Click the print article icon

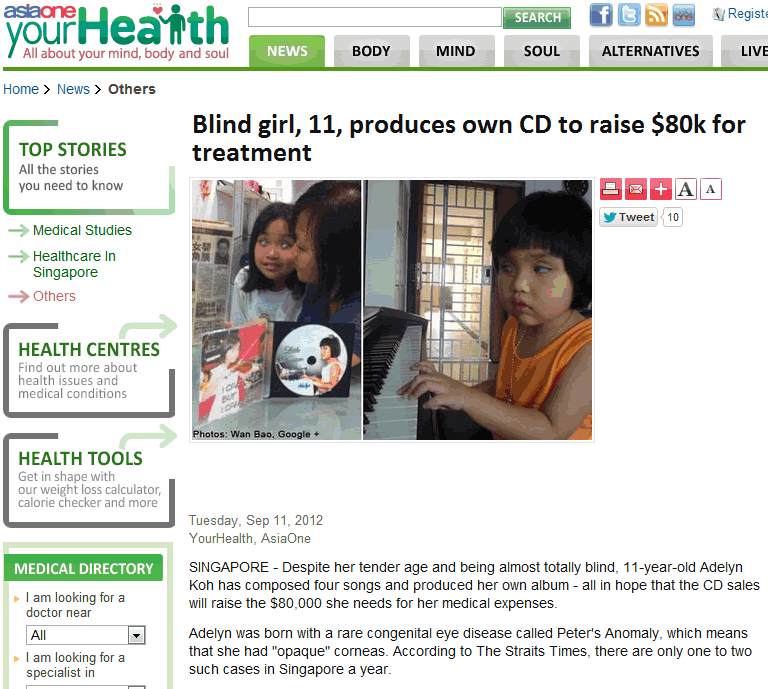tap(611, 189)
